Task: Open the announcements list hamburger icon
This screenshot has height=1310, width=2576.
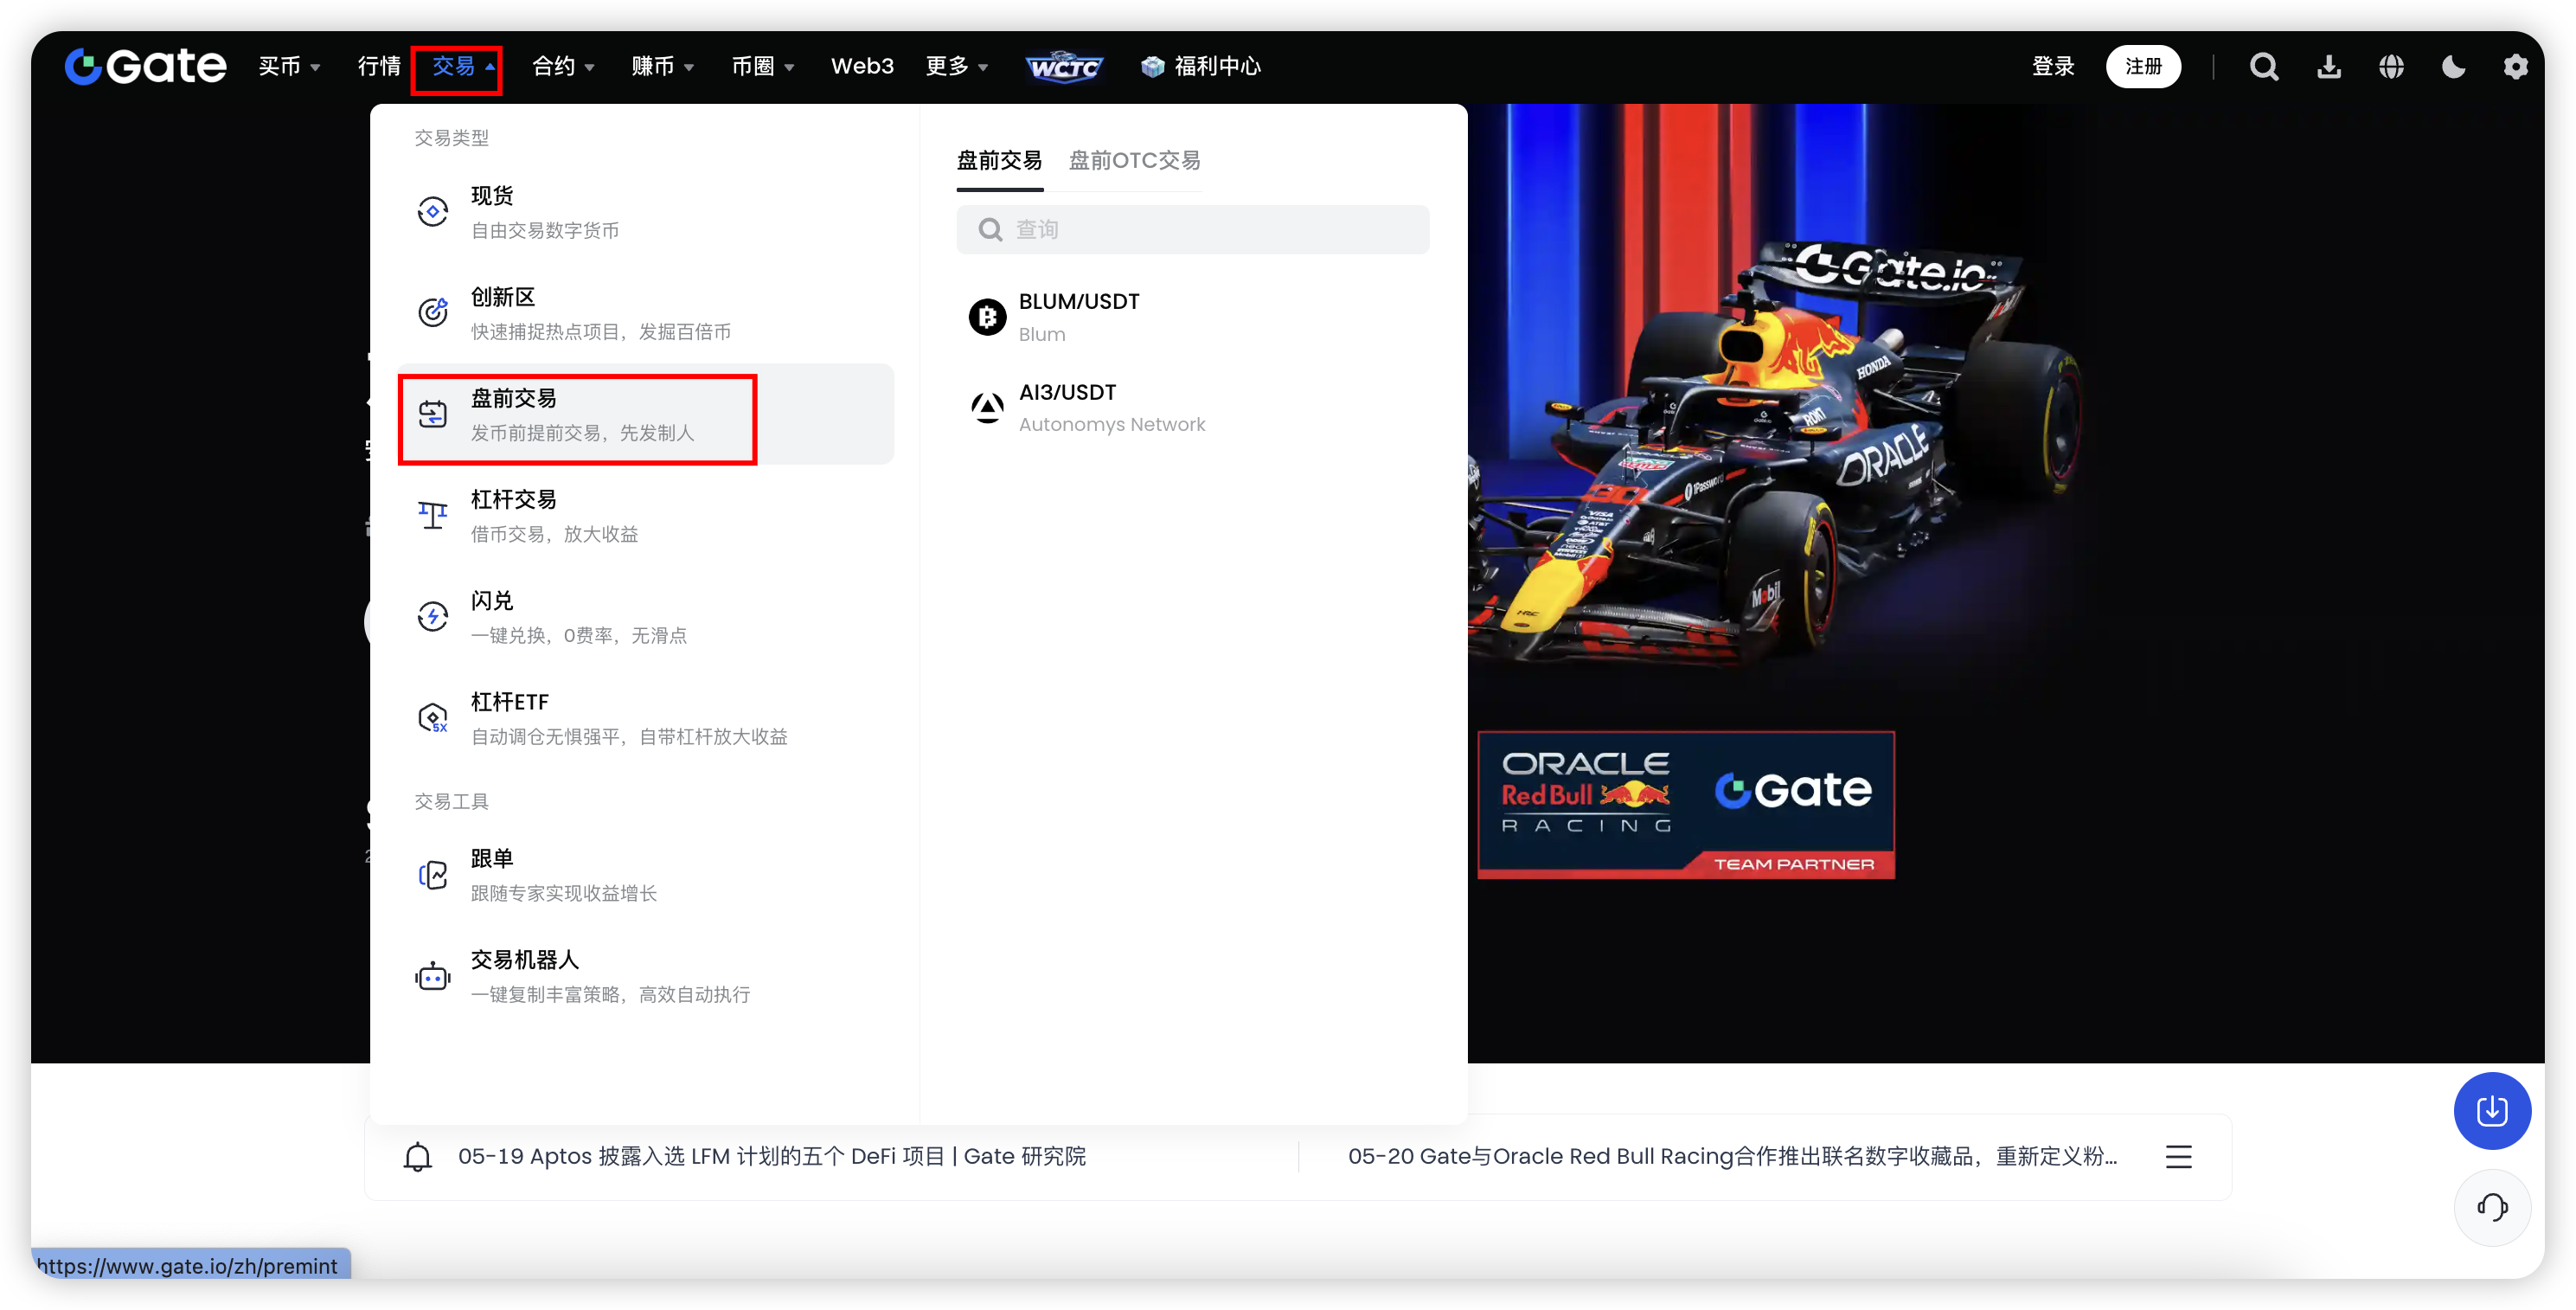Action: click(2178, 1157)
